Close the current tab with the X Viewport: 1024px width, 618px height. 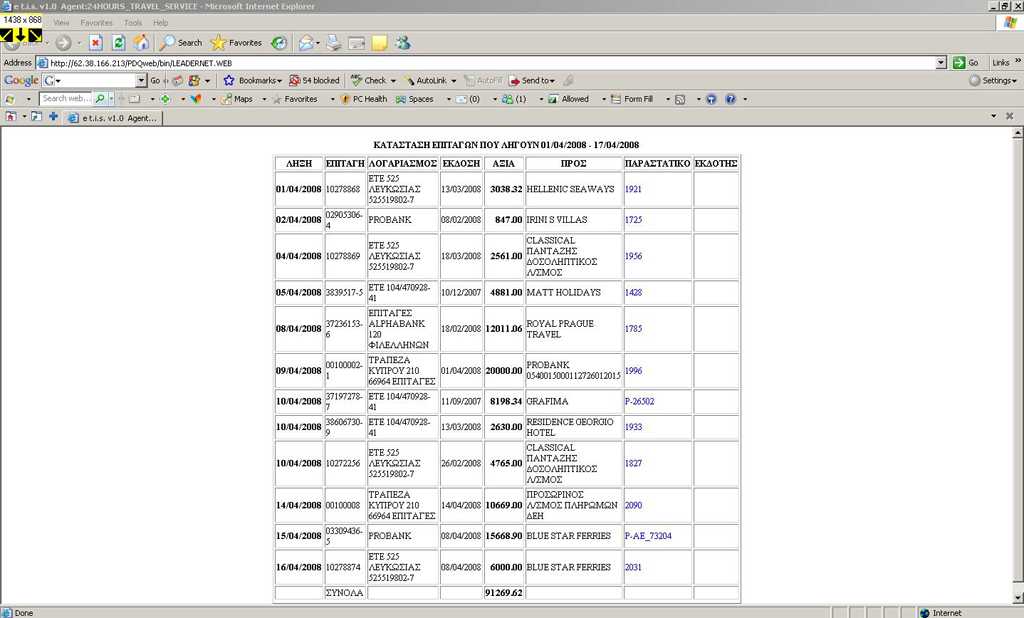1010,116
